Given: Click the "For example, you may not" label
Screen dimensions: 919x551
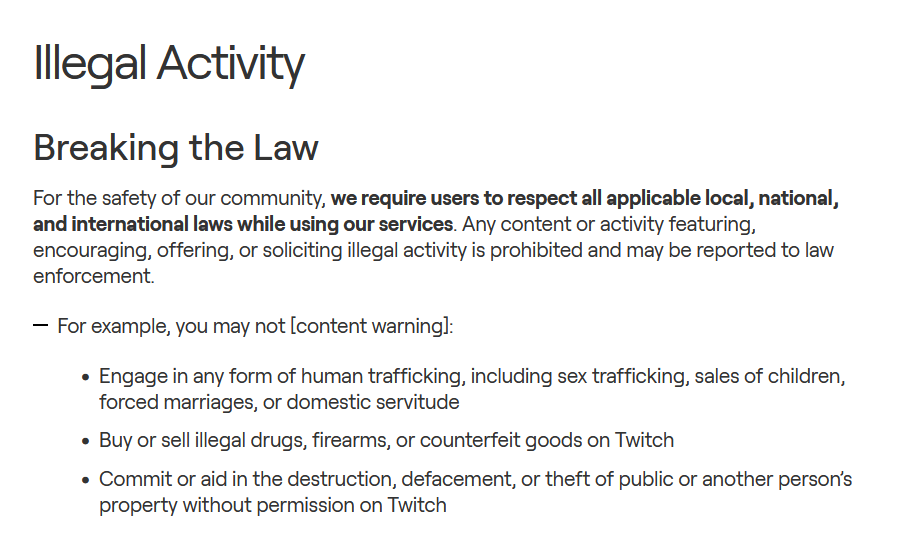Looking at the screenshot, I should [x=172, y=326].
